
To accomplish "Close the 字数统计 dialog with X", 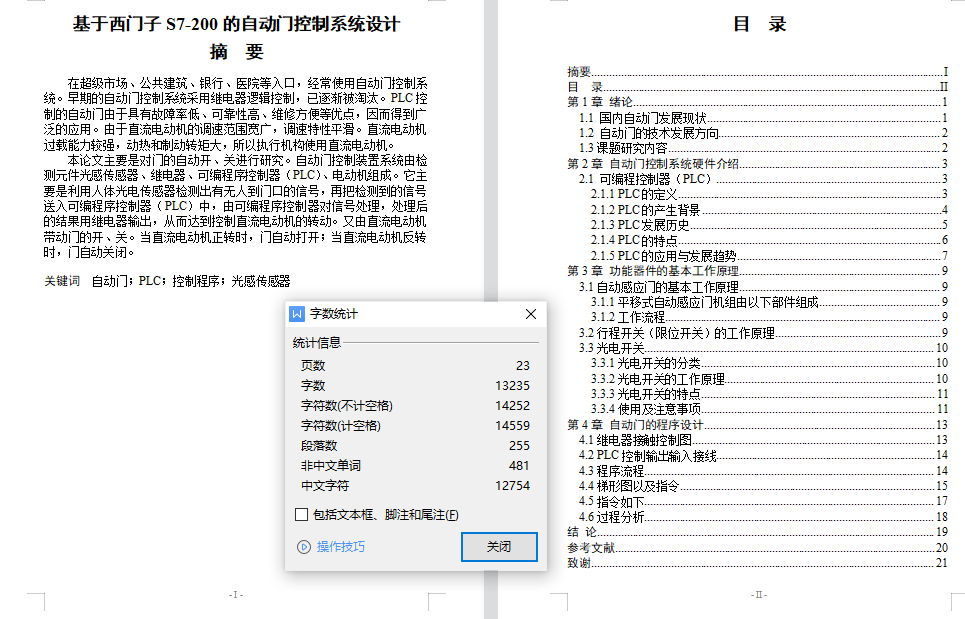I will (531, 314).
